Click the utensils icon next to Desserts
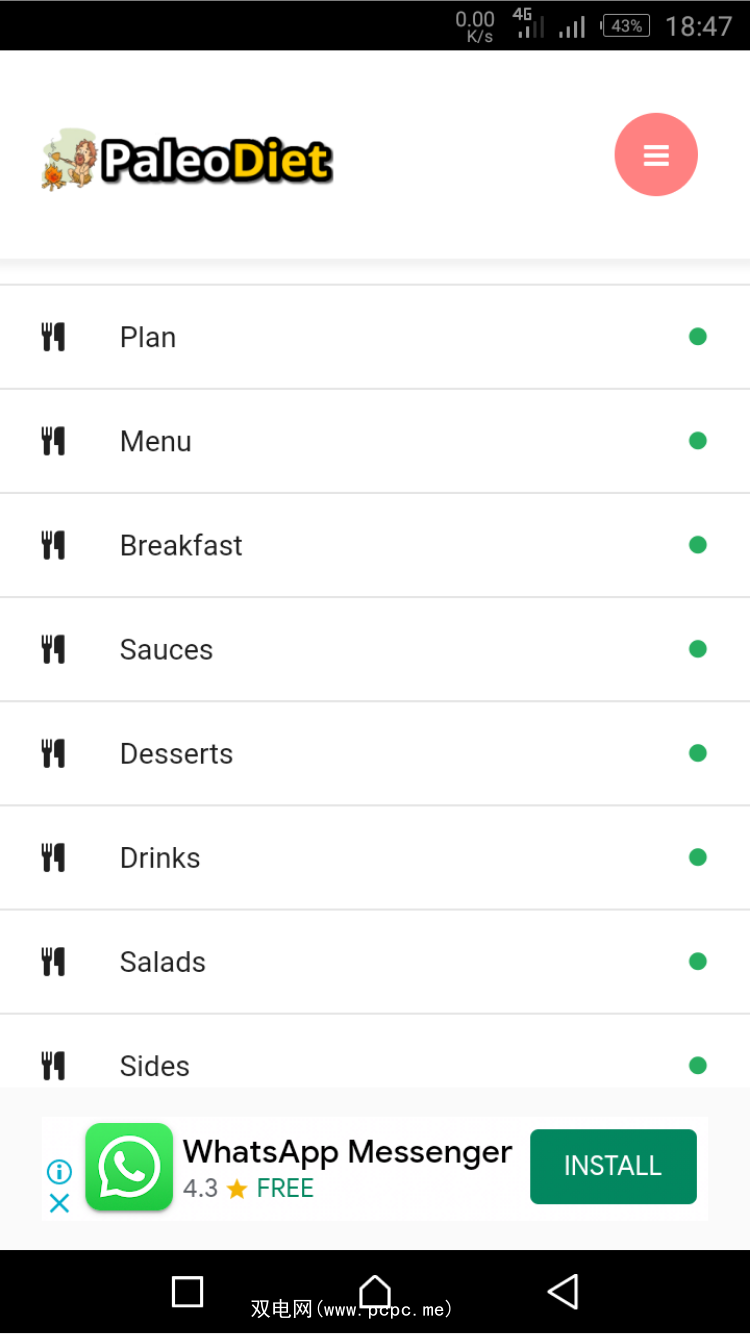The width and height of the screenshot is (750, 1334). pos(53,753)
